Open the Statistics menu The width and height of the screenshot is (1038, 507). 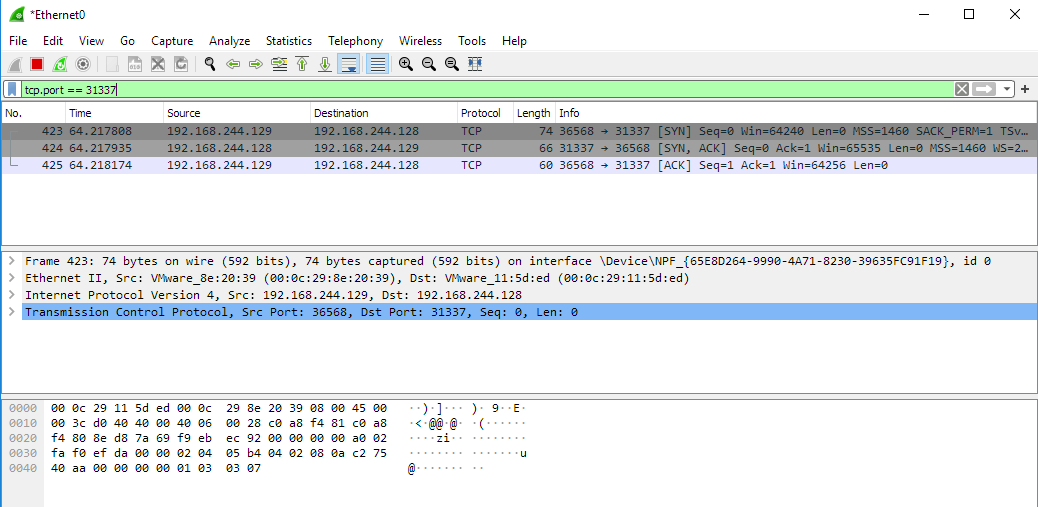pyautogui.click(x=288, y=41)
